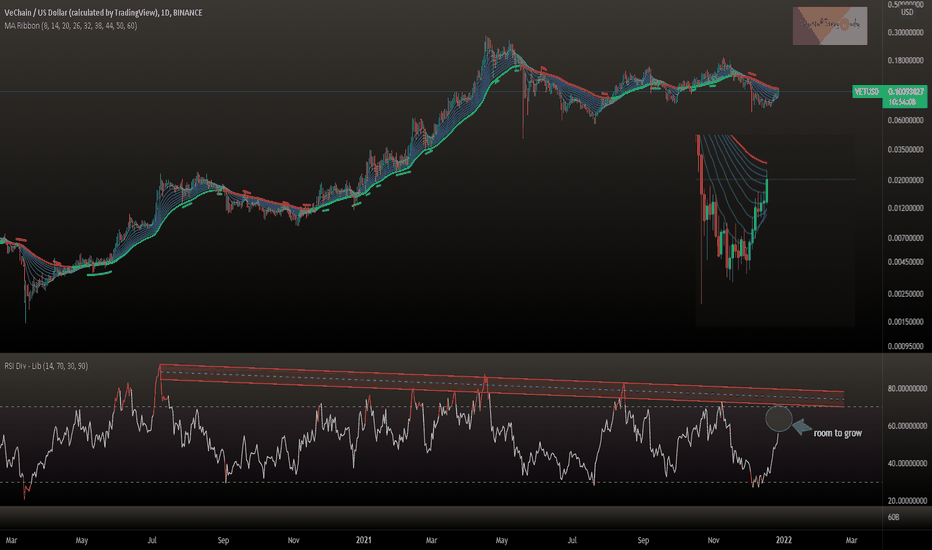Click the Mar label following 2021
932x550 pixels.
pyautogui.click(x=432, y=540)
